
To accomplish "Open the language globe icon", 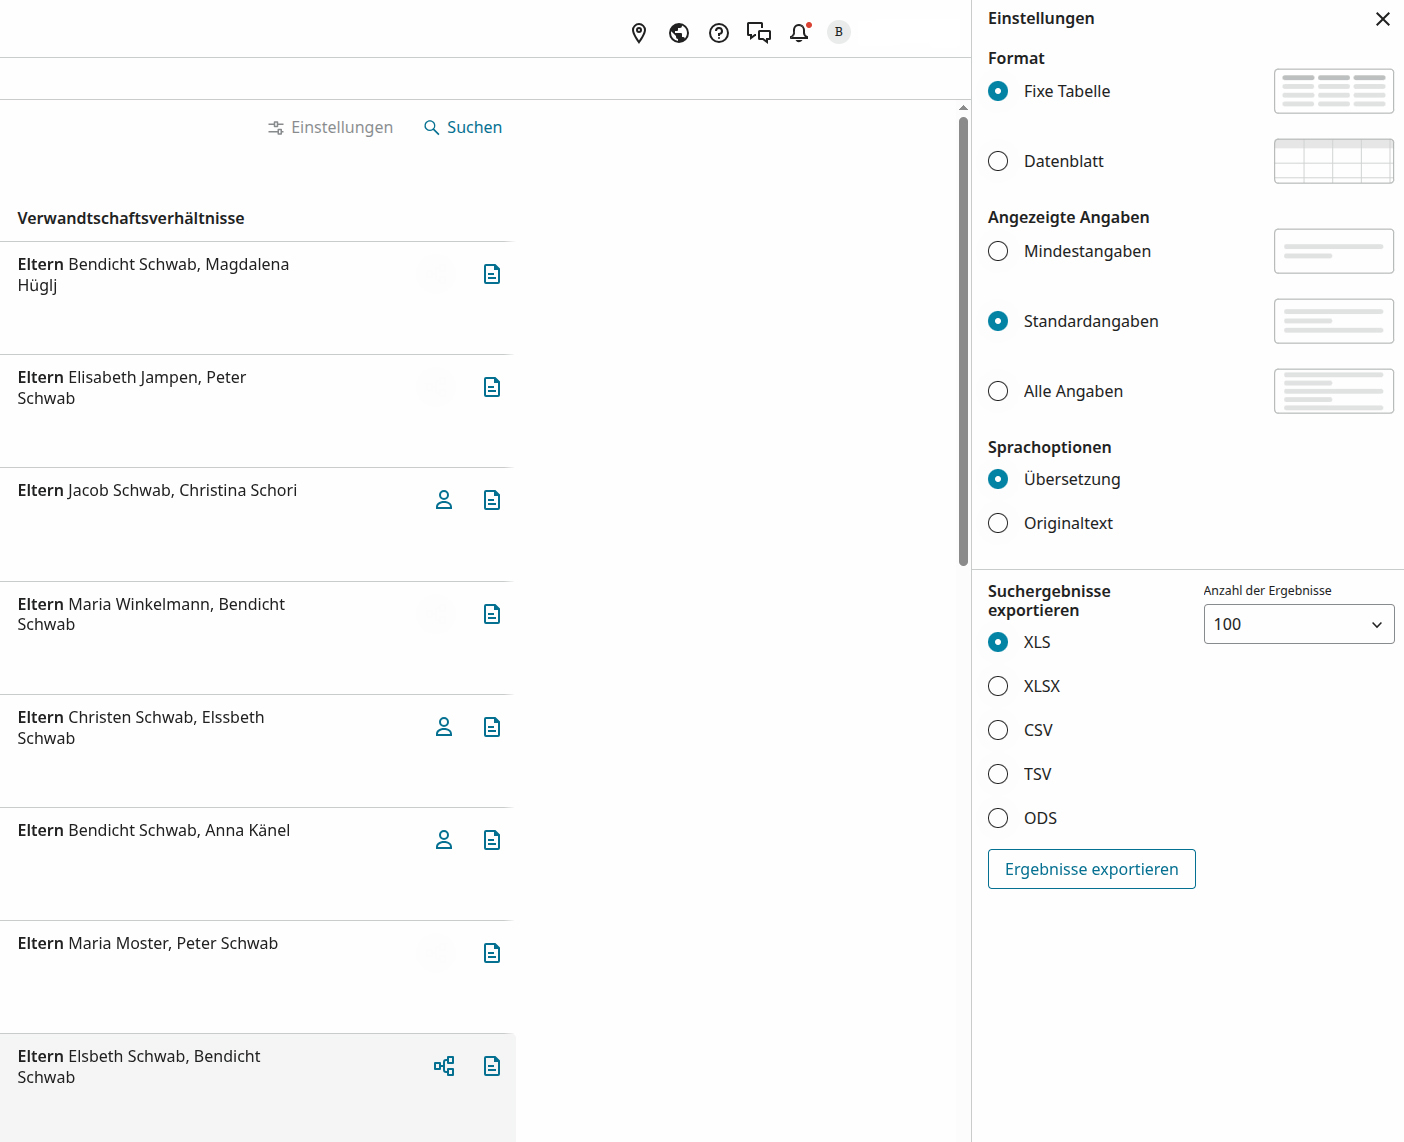I will (679, 33).
